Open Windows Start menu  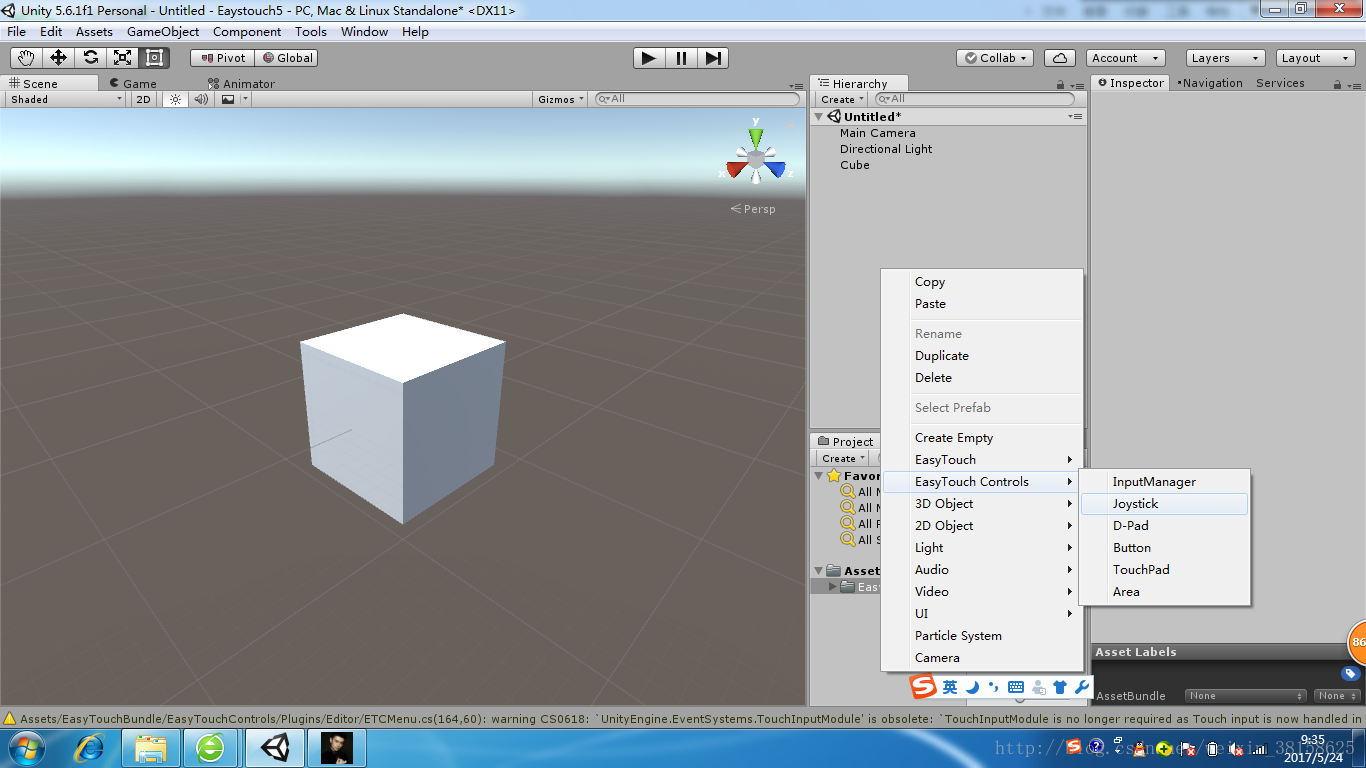27,748
